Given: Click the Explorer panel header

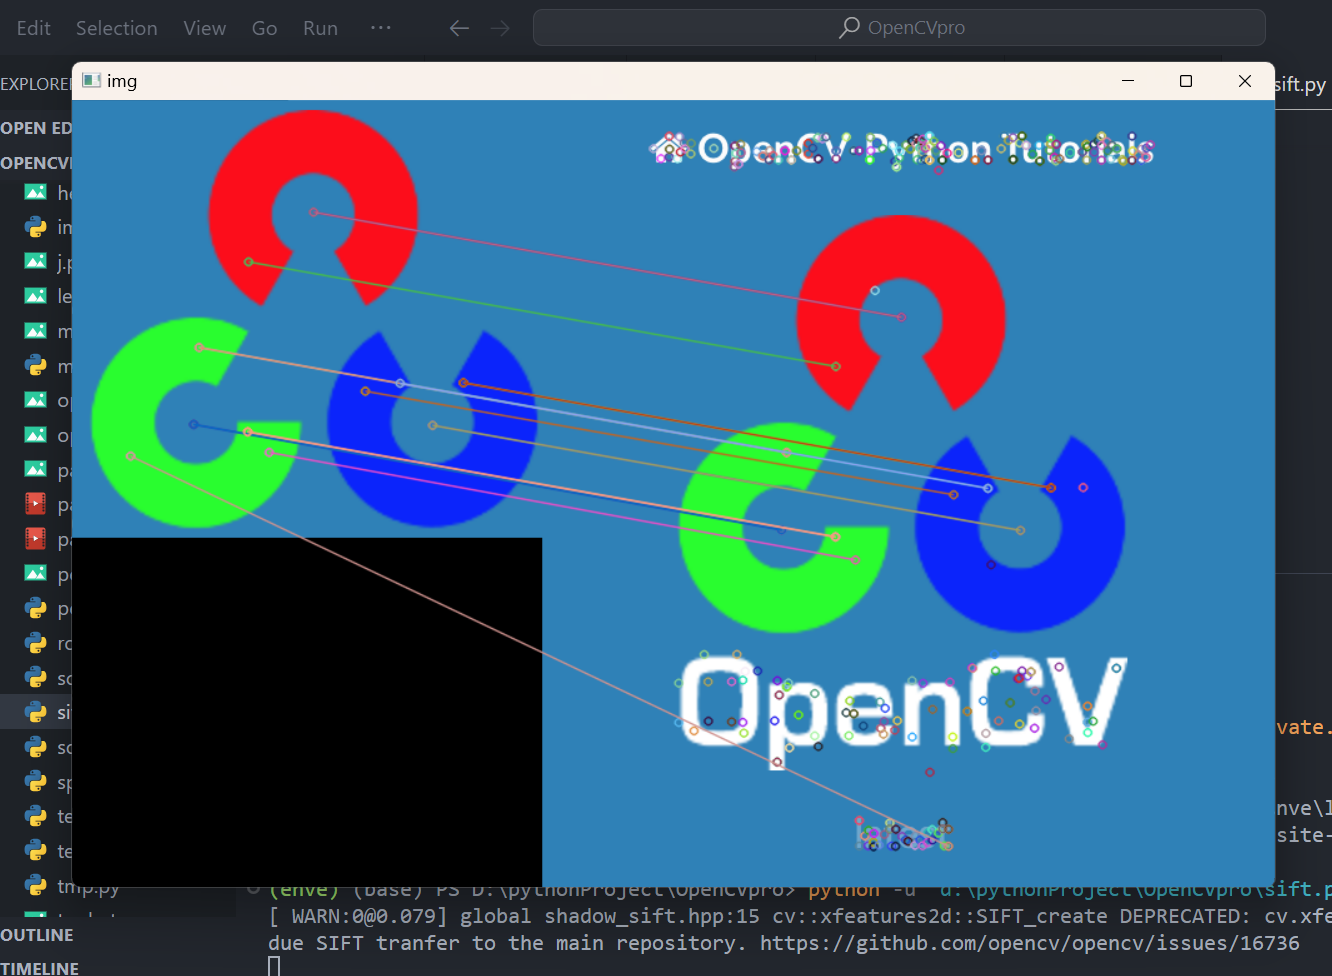Looking at the screenshot, I should click(x=36, y=84).
